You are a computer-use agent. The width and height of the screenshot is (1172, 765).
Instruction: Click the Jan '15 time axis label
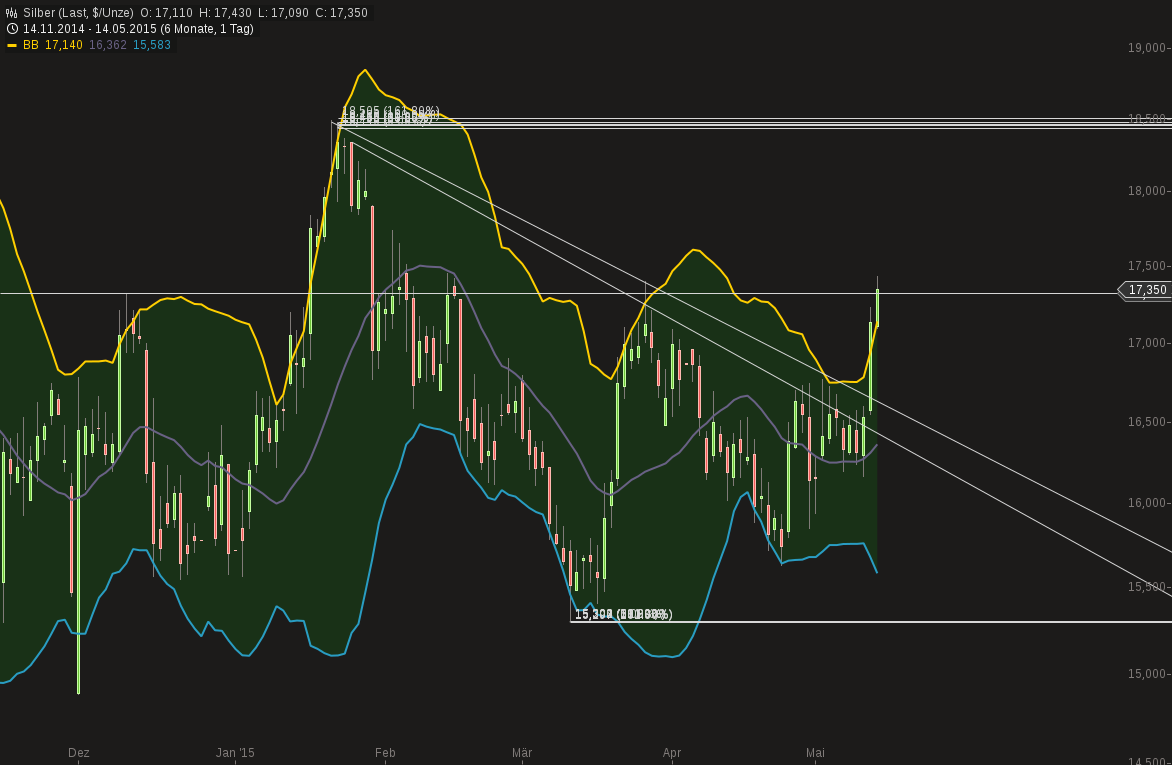[235, 752]
